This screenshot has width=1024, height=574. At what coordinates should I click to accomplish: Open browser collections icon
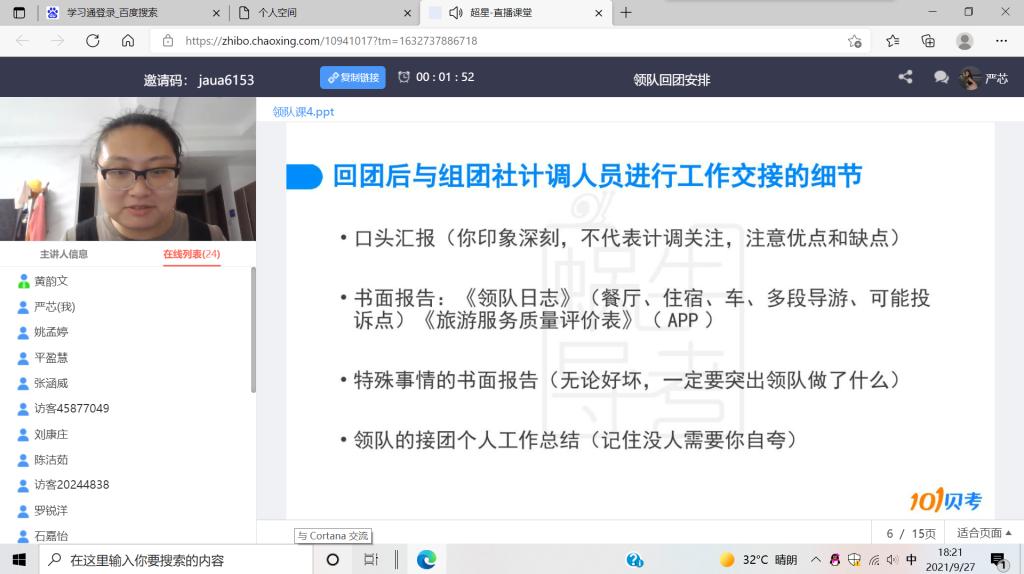pyautogui.click(x=928, y=41)
